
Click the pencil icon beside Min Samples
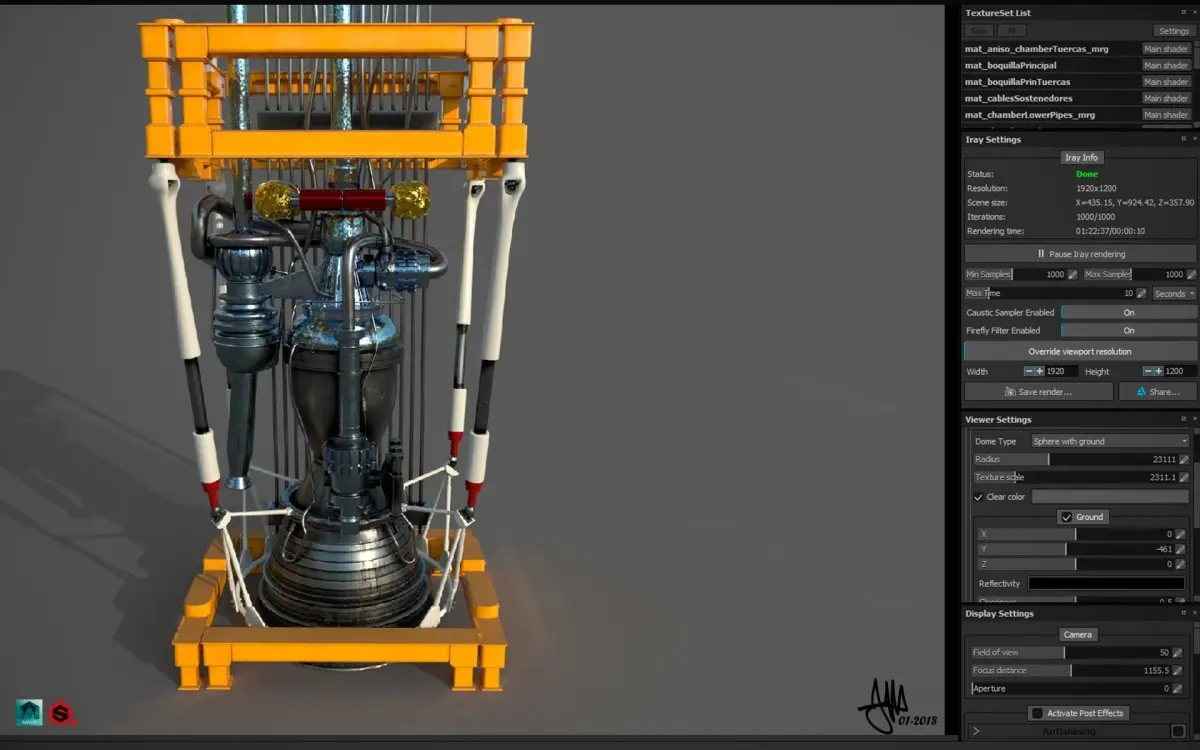click(x=1073, y=274)
